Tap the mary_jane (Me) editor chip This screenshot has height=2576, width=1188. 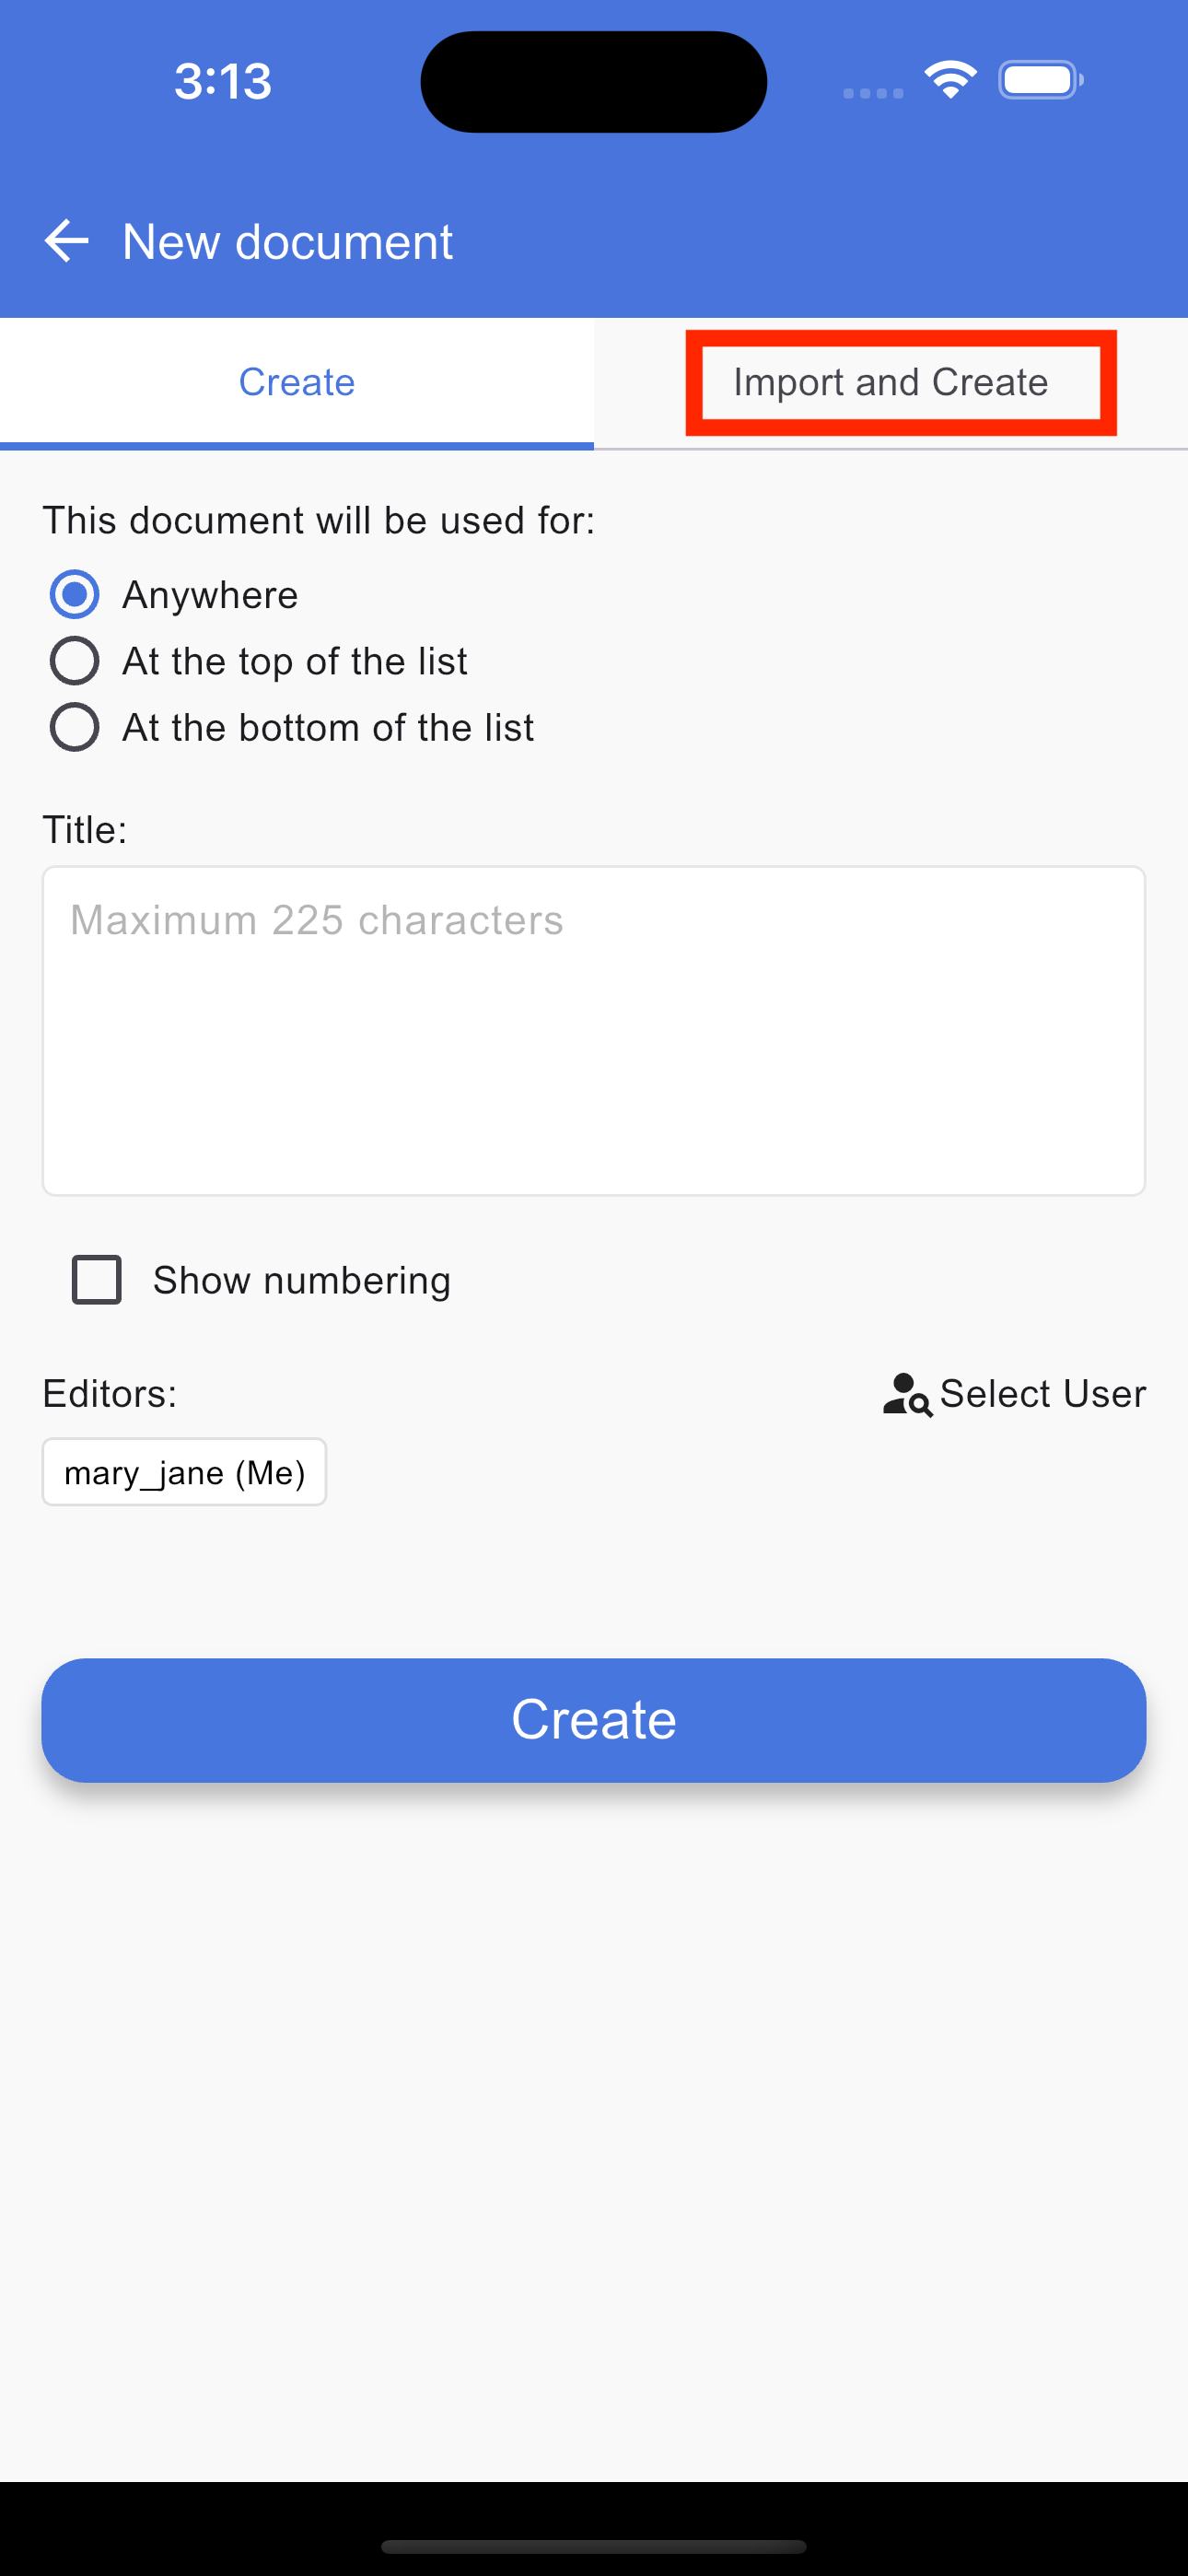tap(184, 1472)
